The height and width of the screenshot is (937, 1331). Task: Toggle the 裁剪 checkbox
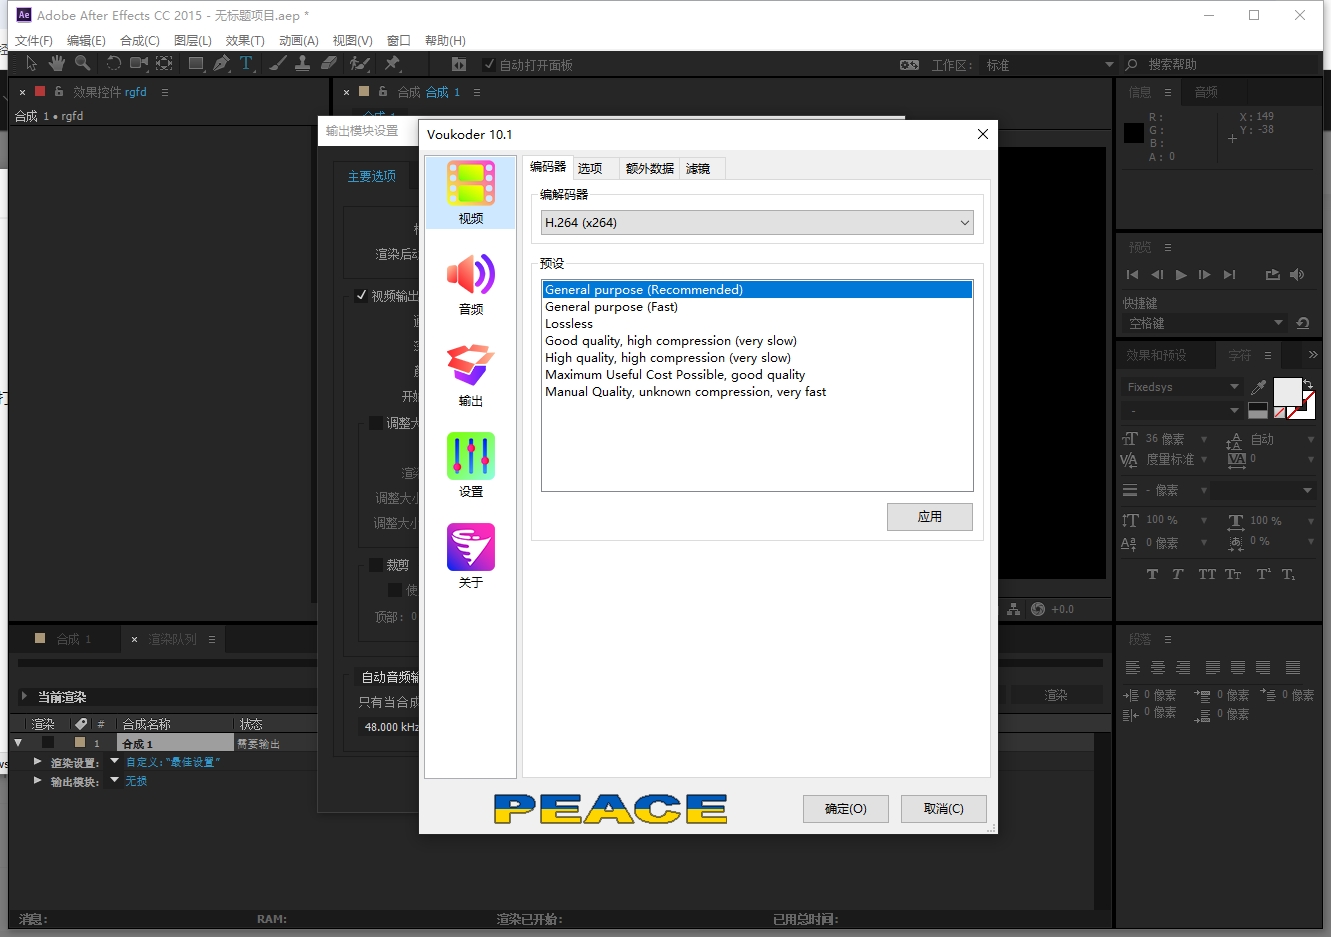[x=376, y=565]
